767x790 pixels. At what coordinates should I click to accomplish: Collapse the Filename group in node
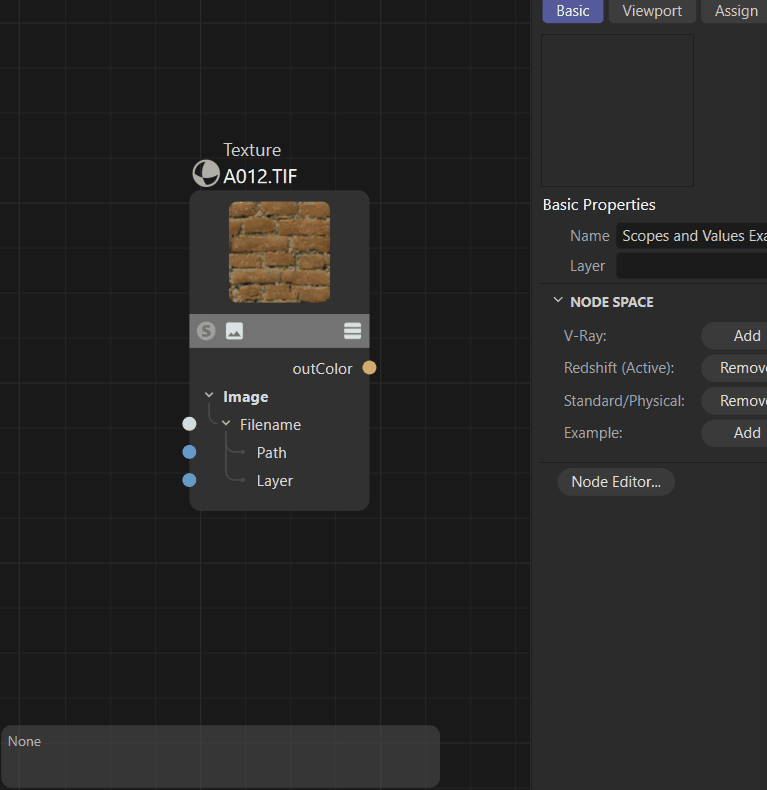[226, 424]
